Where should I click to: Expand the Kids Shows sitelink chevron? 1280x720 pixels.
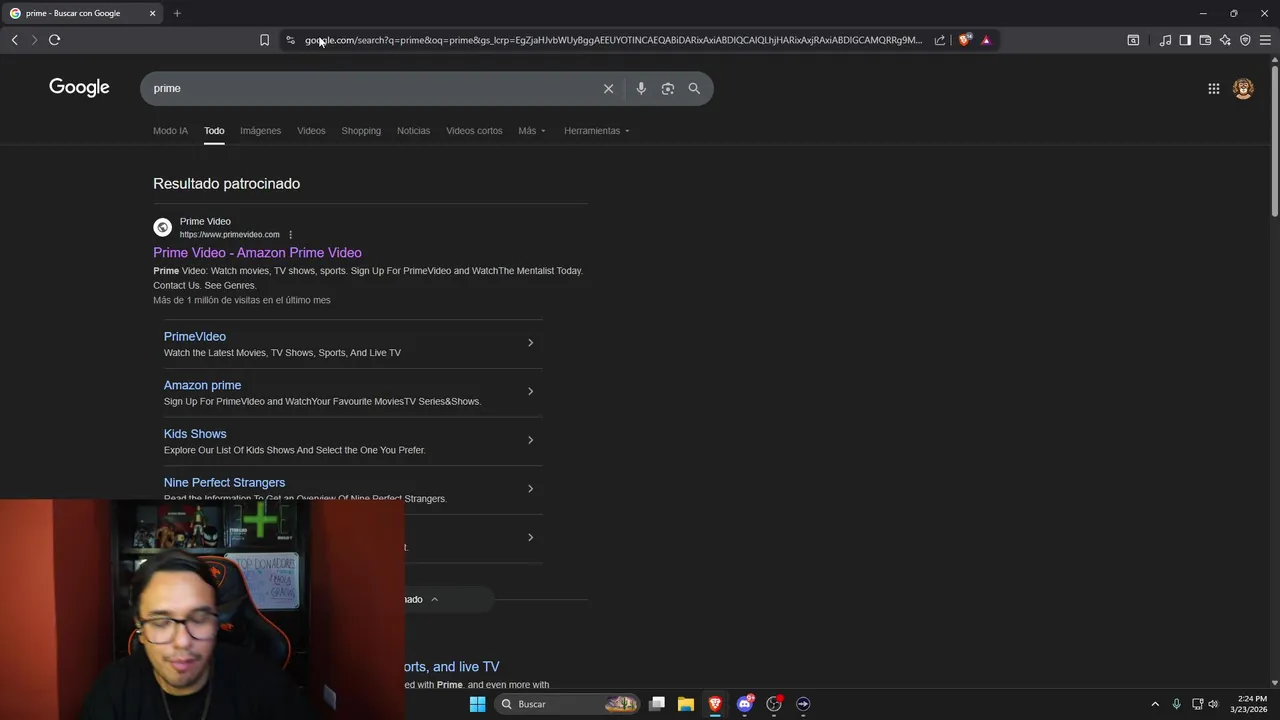coord(530,440)
